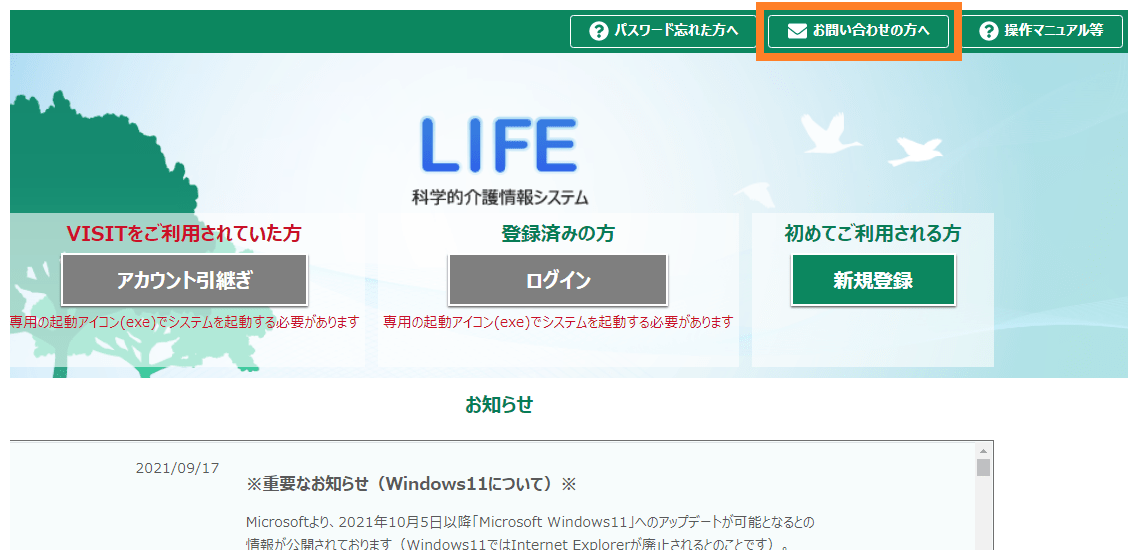Click the notice list scrollbar up arrow

(983, 449)
